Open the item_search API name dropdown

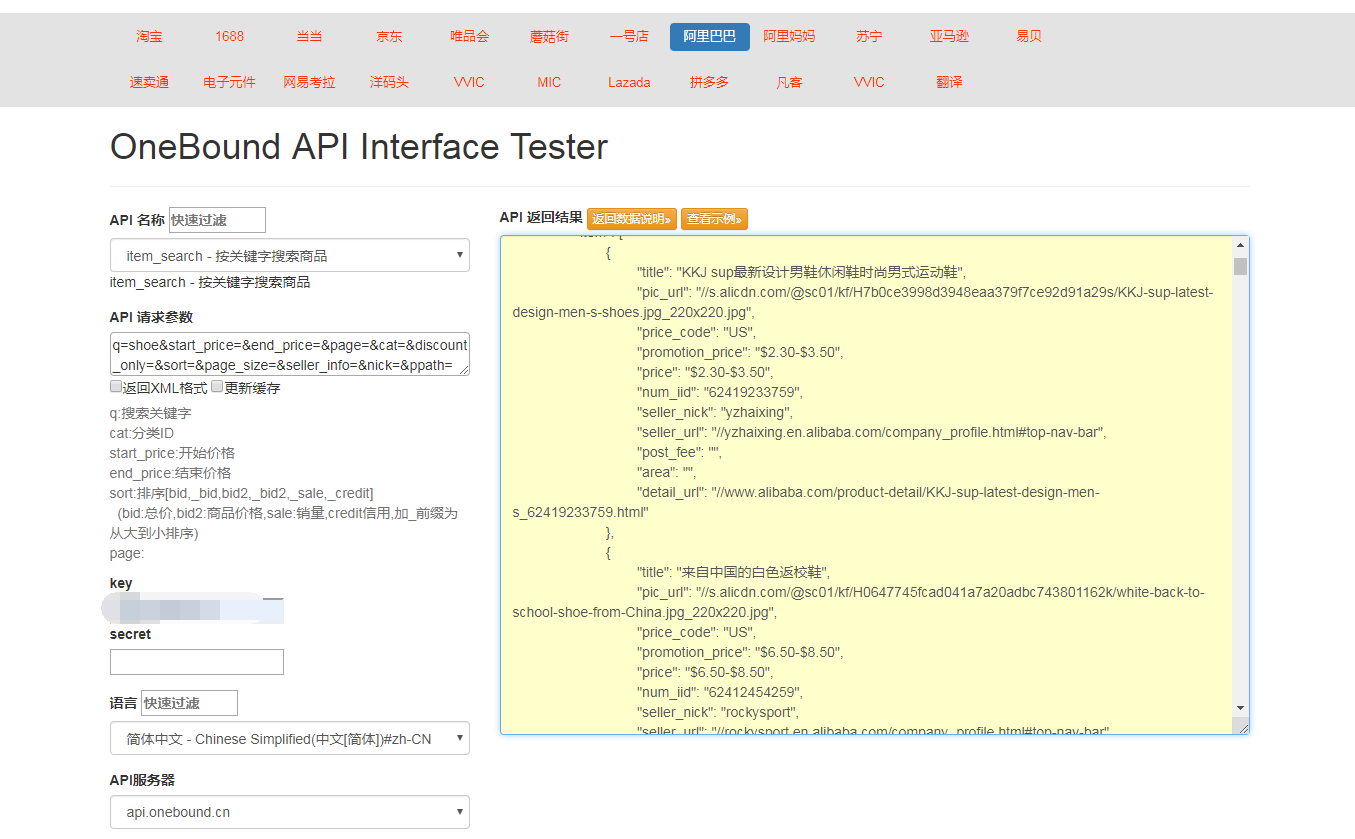289,256
